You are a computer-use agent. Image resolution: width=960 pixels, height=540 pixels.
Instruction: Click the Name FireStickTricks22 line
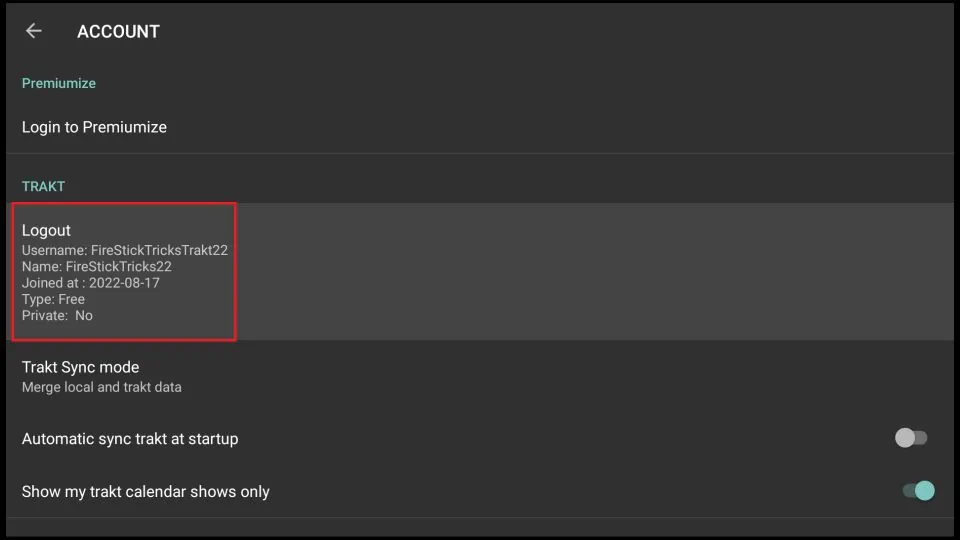pyautogui.click(x=97, y=267)
